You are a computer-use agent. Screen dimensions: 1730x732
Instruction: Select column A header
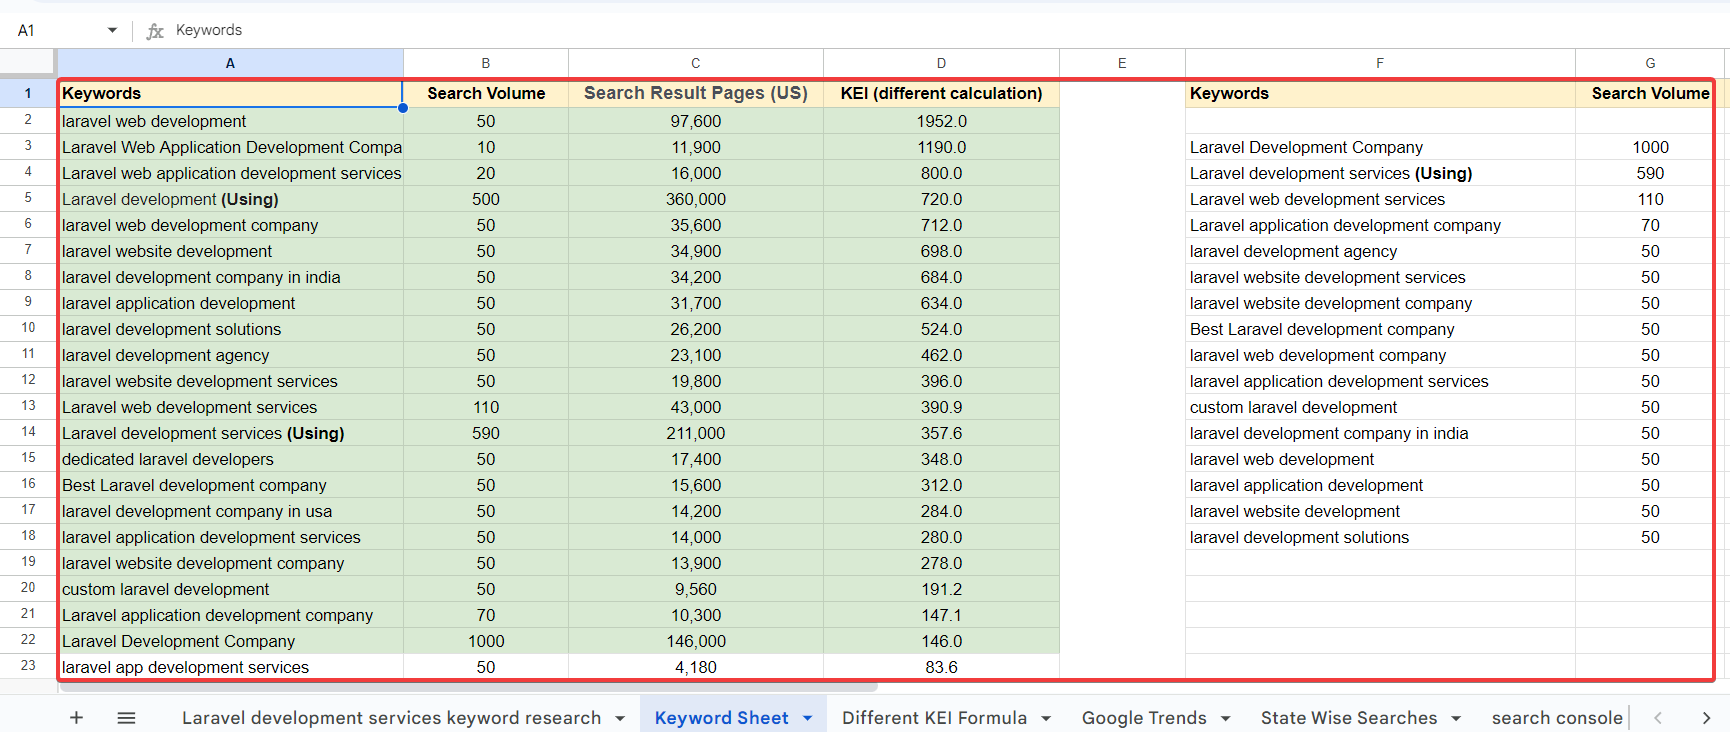coord(230,63)
